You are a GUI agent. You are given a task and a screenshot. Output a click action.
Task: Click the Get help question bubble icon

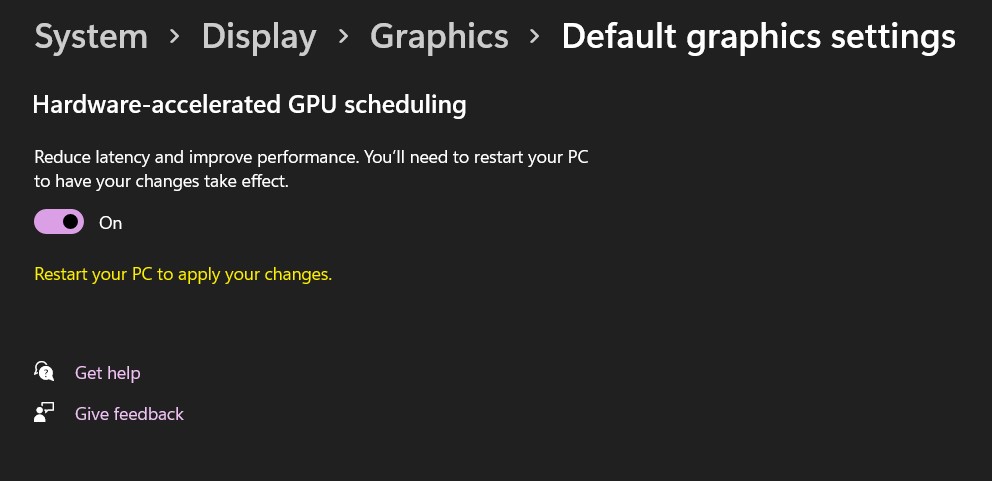(44, 372)
